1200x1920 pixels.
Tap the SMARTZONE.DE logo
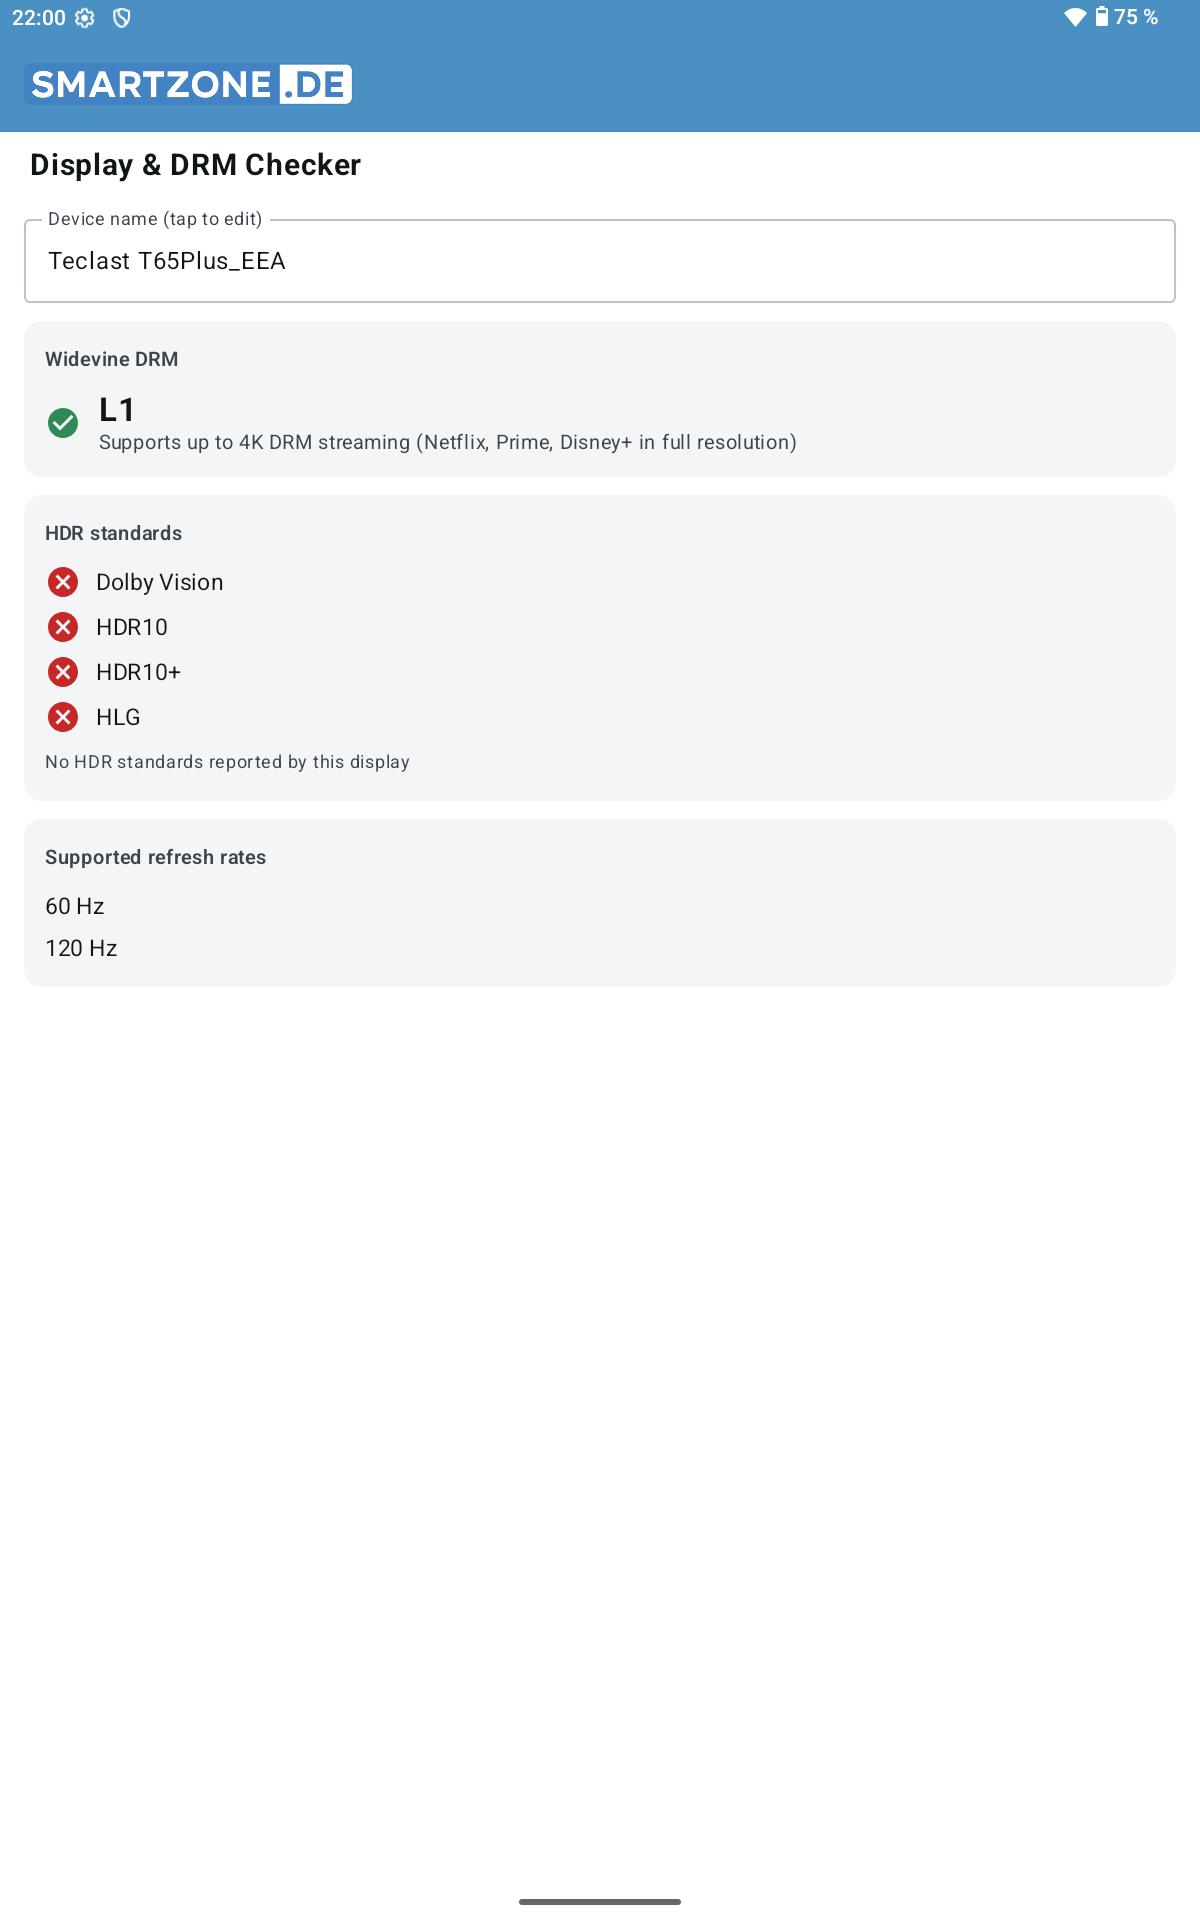pyautogui.click(x=188, y=84)
